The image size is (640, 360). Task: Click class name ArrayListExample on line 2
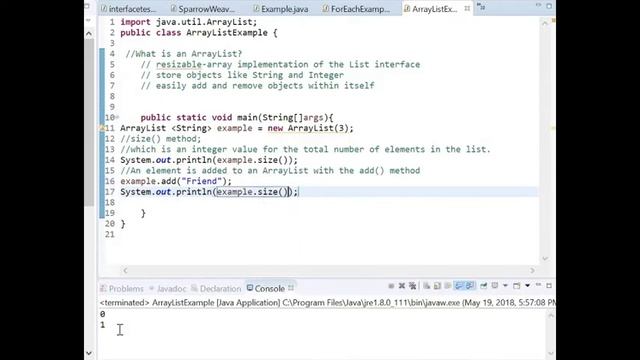click(227, 33)
